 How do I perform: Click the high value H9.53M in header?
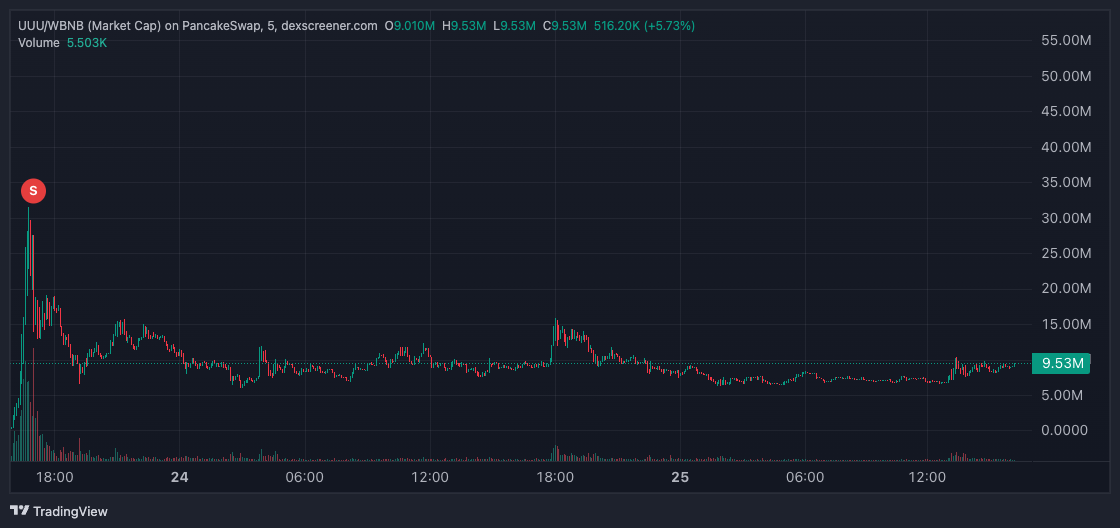[x=467, y=25]
